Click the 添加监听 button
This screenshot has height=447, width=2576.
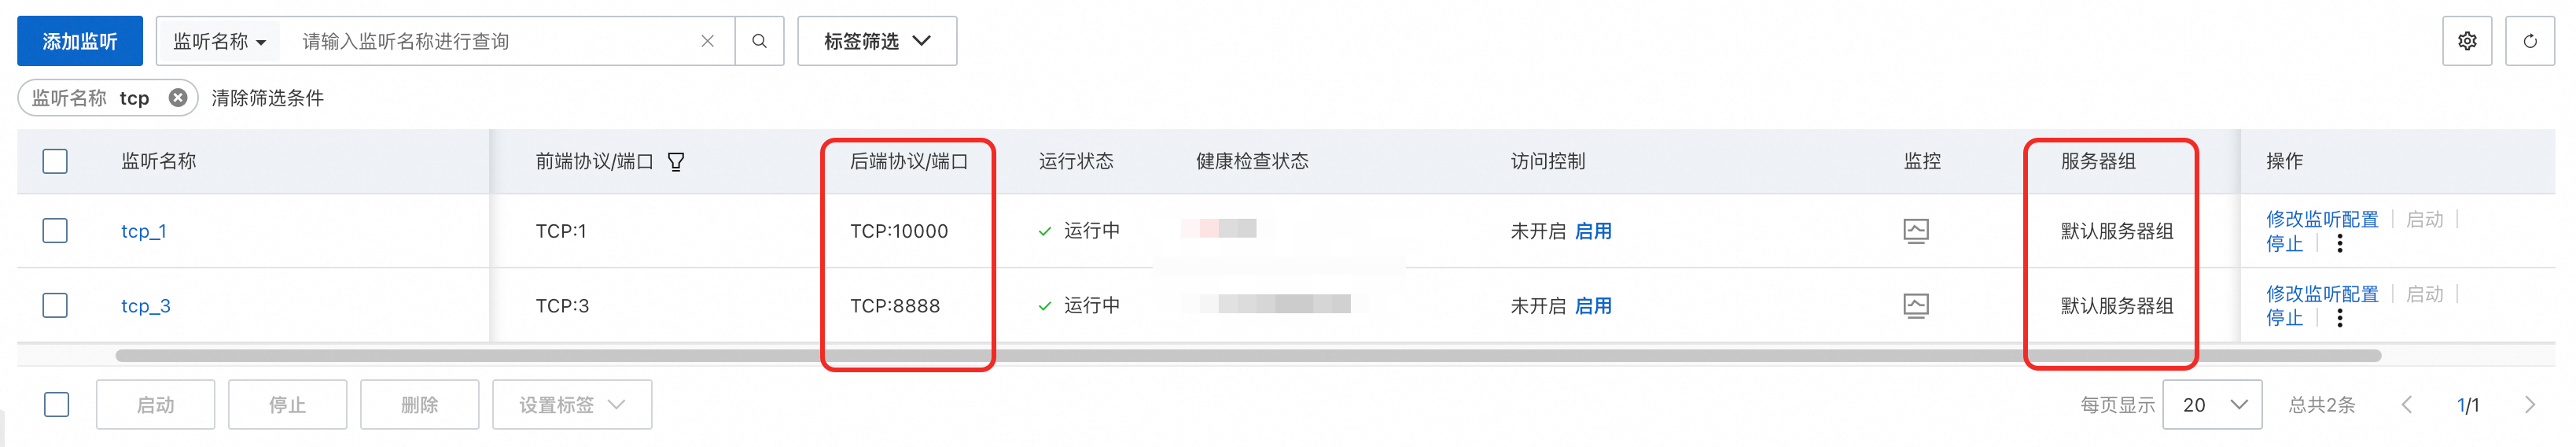[80, 41]
